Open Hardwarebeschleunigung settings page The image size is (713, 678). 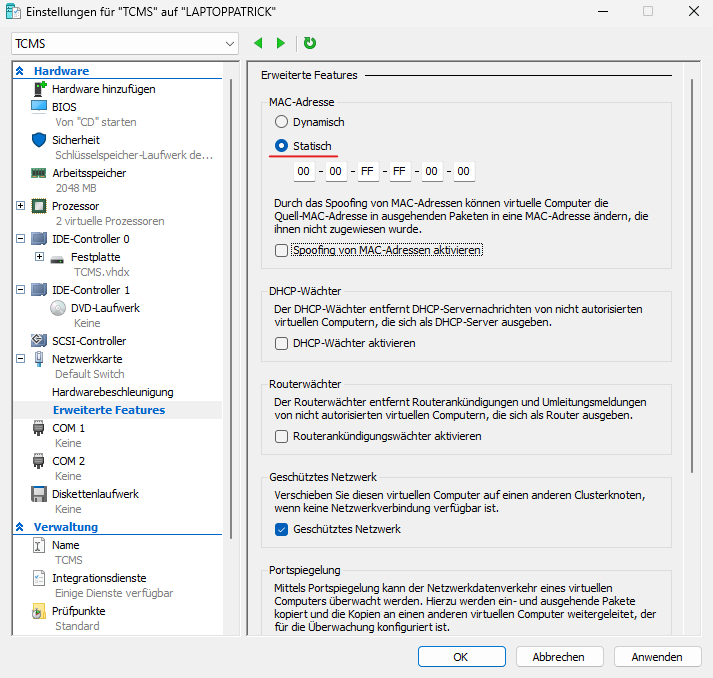coord(112,392)
